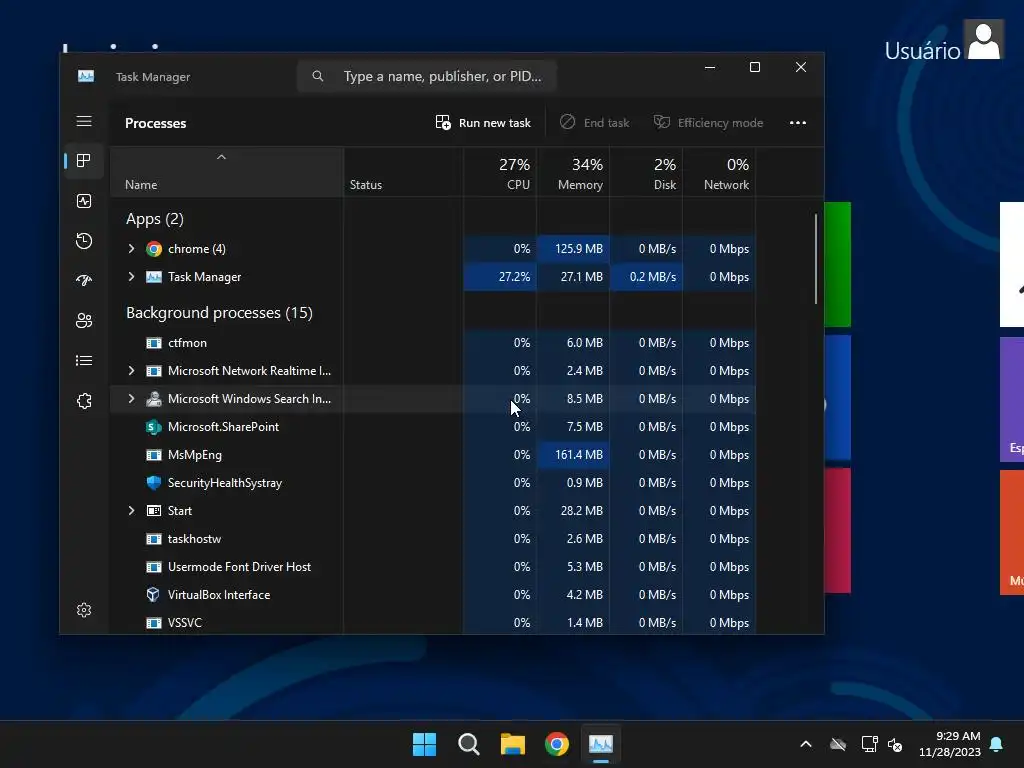Click the network tray icon

point(869,744)
